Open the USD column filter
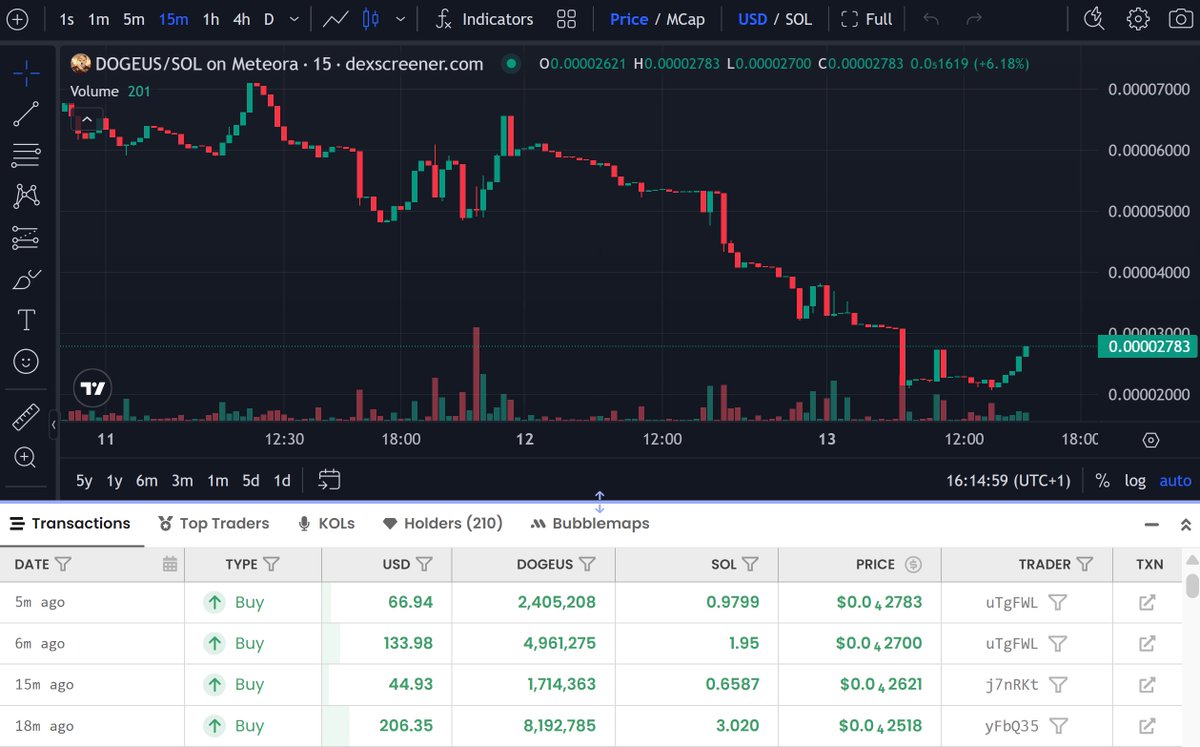 (x=424, y=564)
